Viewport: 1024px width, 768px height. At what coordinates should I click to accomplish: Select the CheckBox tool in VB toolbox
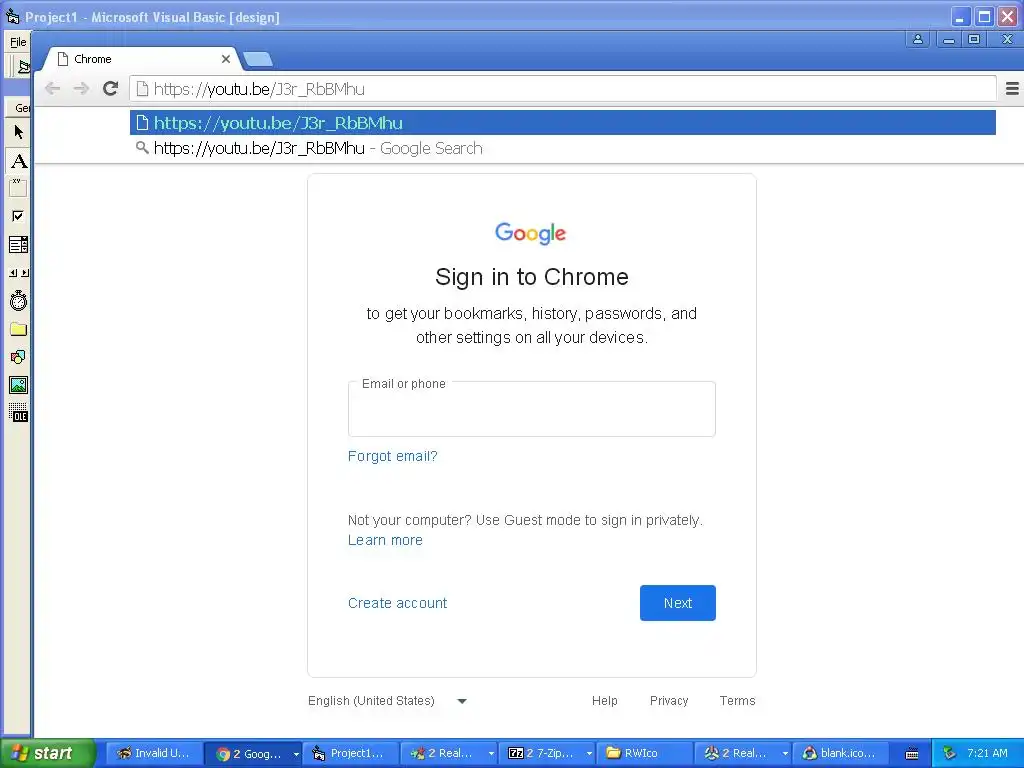click(x=18, y=216)
